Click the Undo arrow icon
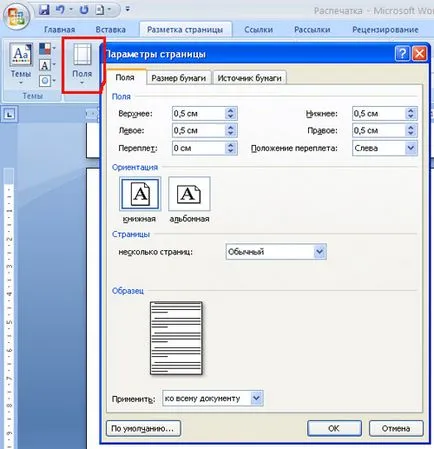 click(x=60, y=10)
